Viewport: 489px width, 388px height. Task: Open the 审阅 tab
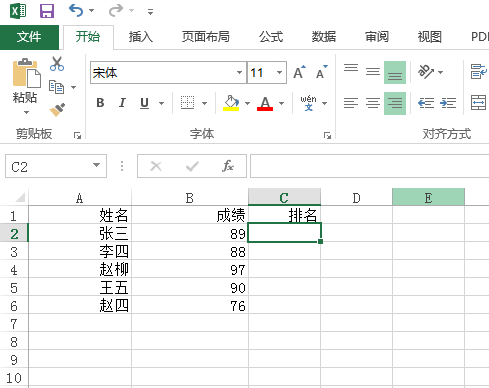coord(377,37)
